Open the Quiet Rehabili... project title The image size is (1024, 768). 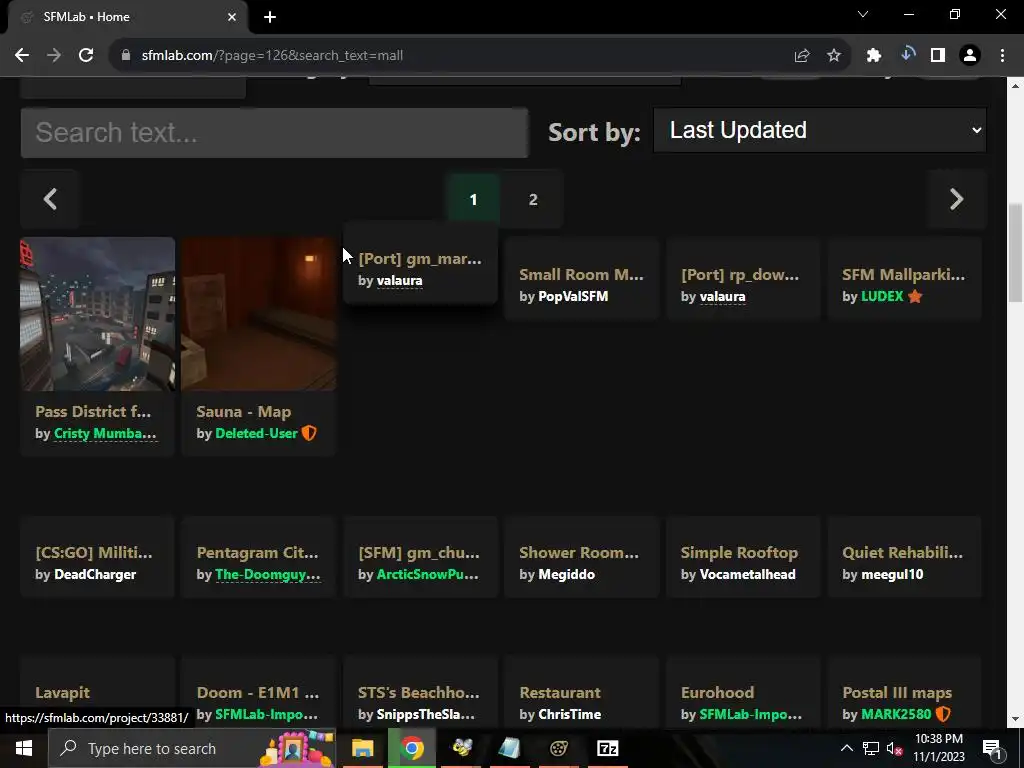pos(903,552)
